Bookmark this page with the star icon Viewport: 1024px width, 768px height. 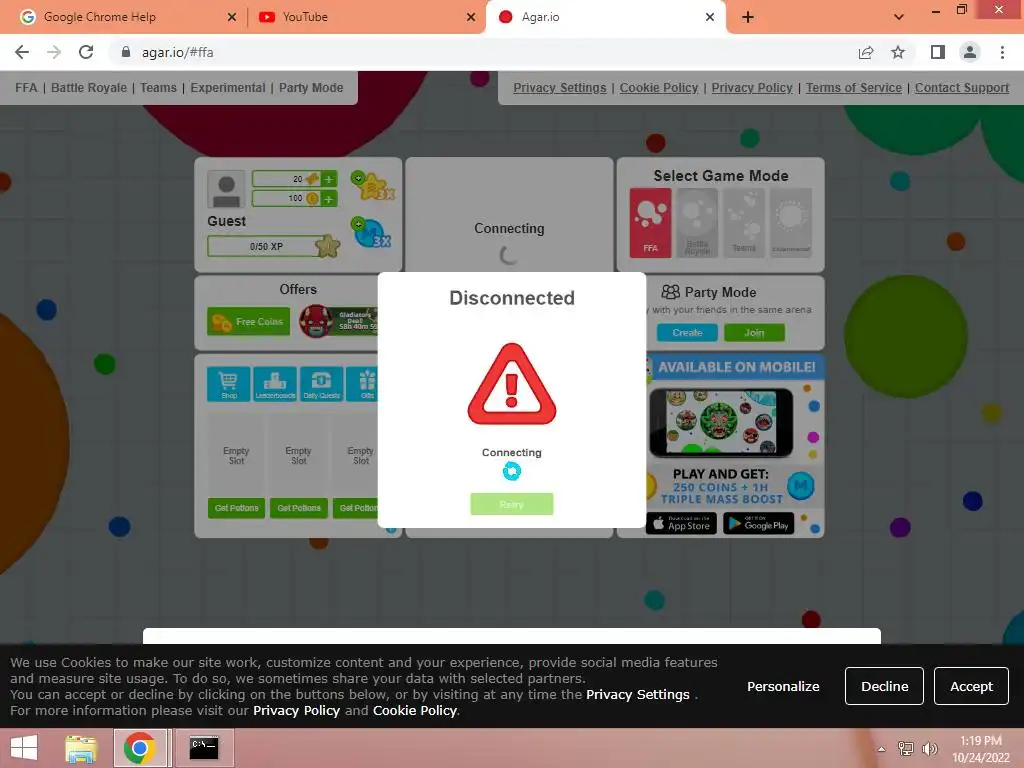pos(898,52)
